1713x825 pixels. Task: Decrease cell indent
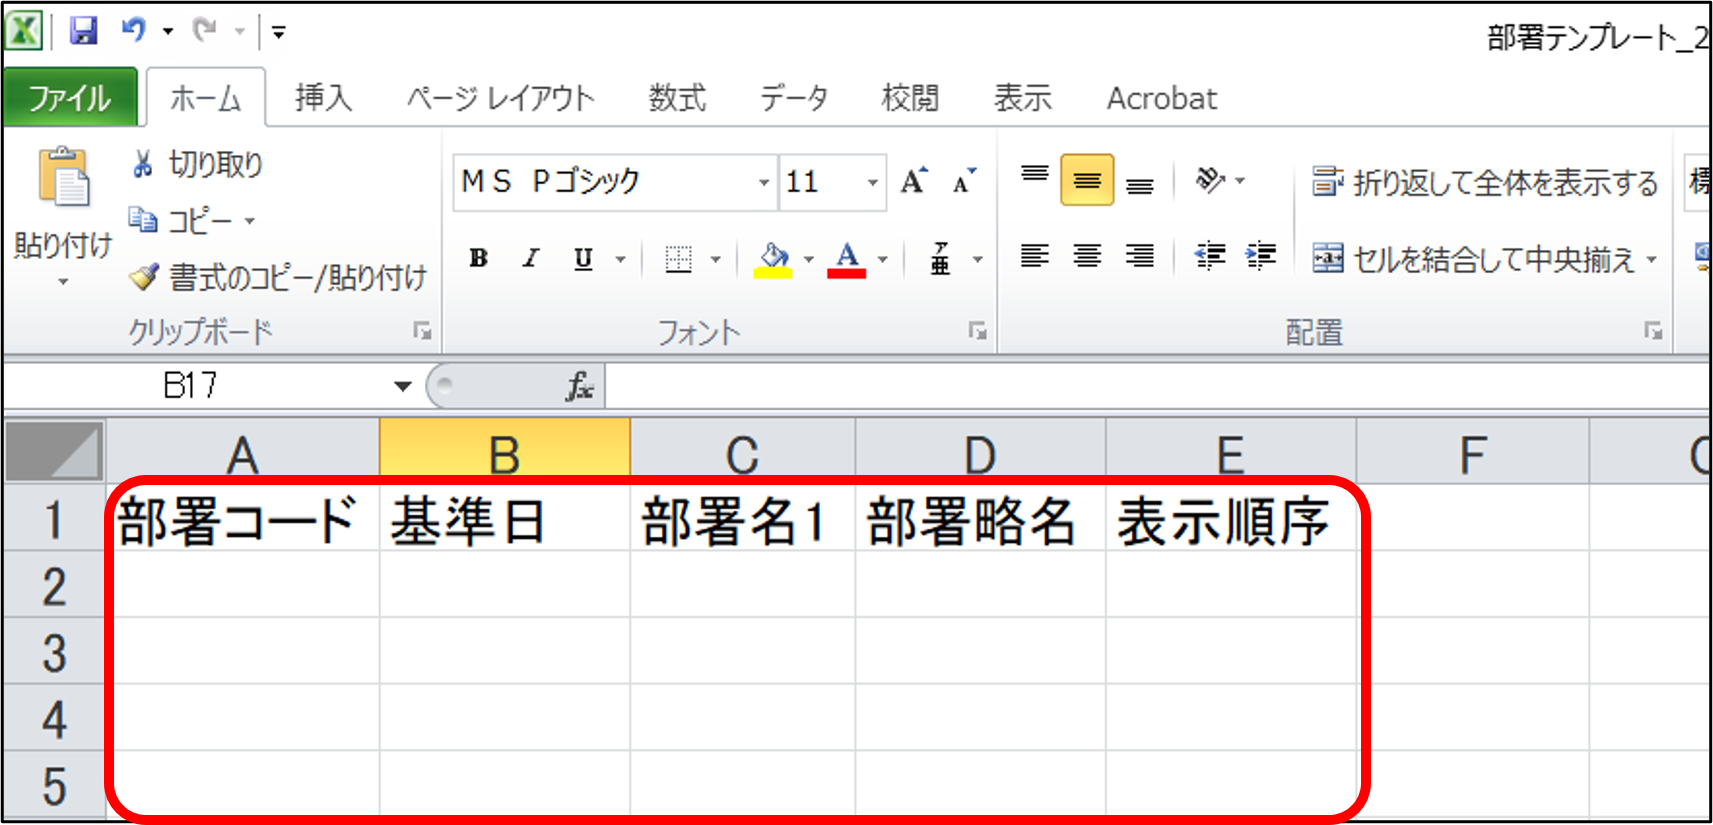coord(1210,257)
